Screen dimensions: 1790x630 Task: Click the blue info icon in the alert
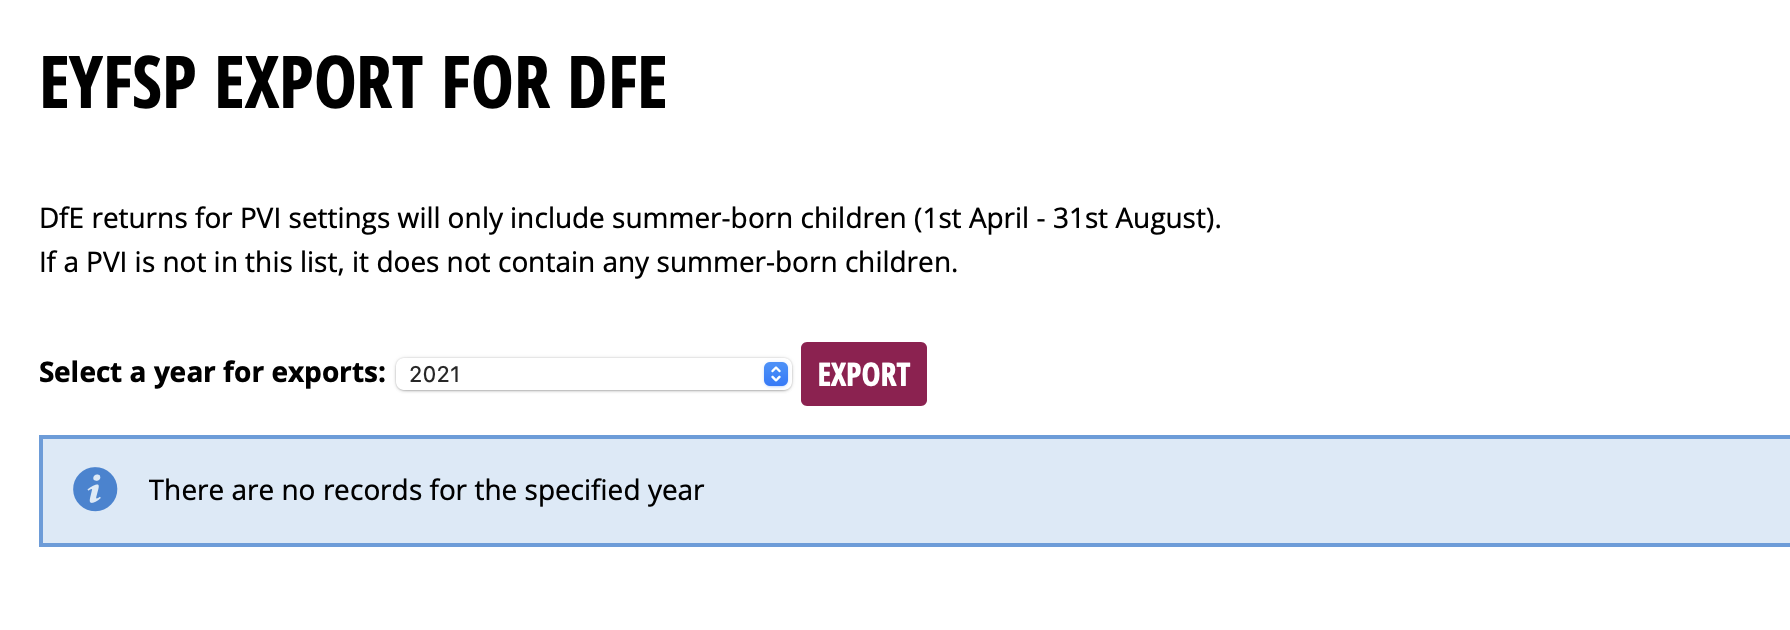[x=95, y=490]
